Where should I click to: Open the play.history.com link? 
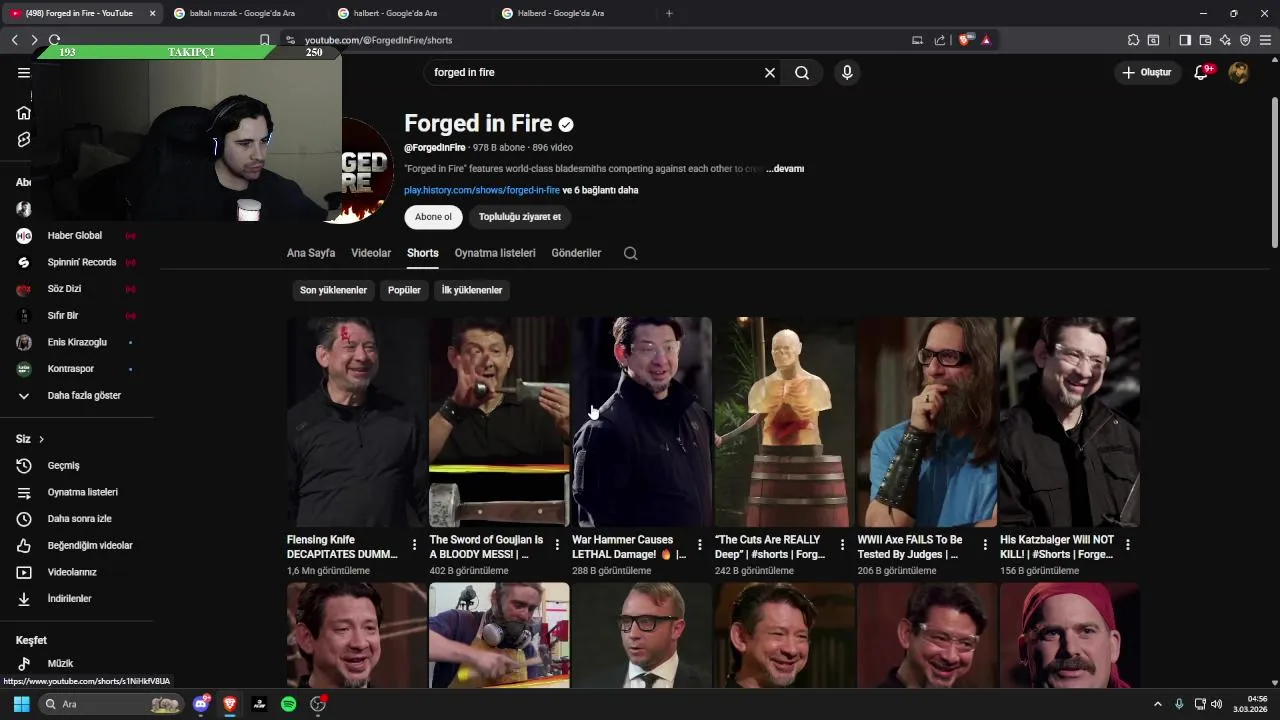pyautogui.click(x=482, y=190)
